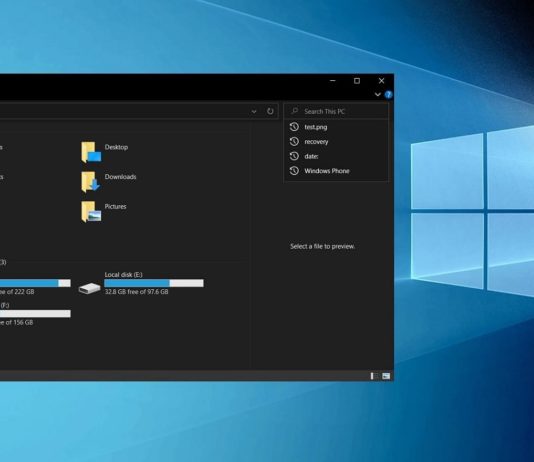
Task: Click 'Select a file to preview.' text
Action: (323, 246)
